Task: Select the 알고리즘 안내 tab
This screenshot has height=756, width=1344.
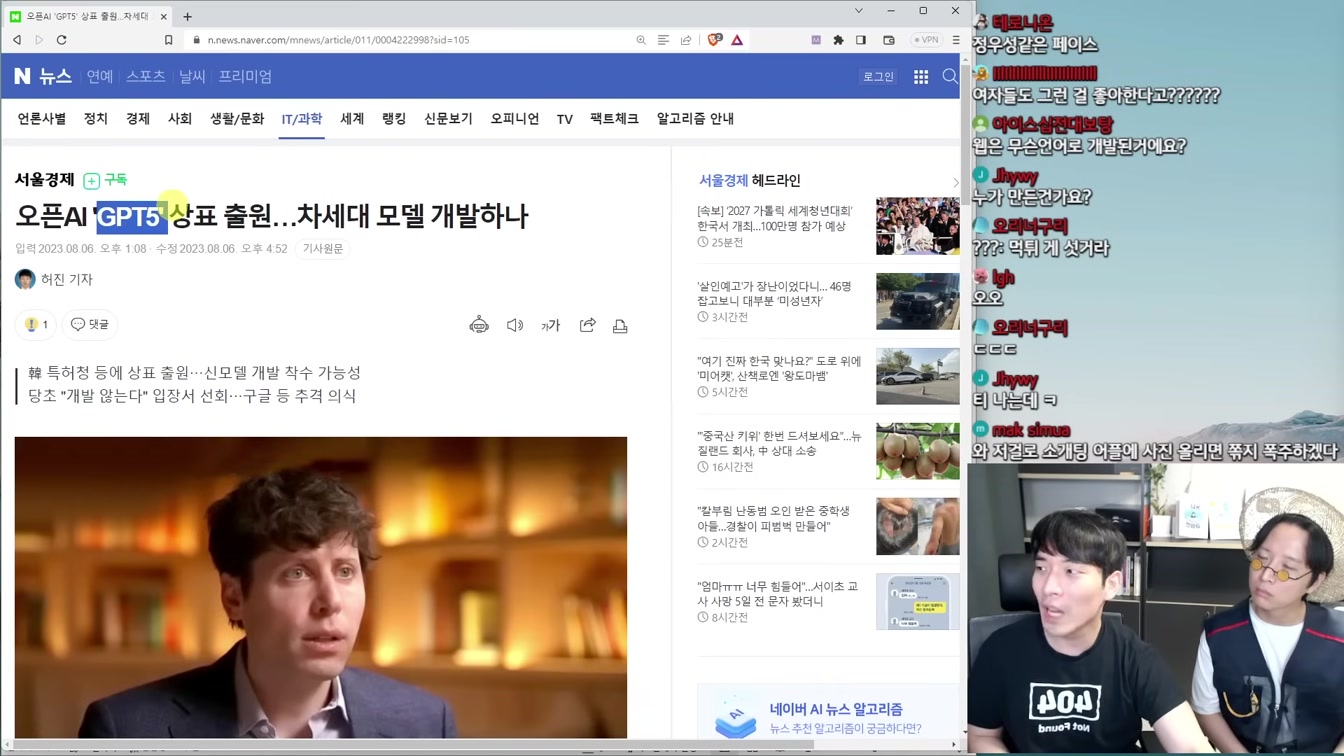Action: pyautogui.click(x=695, y=118)
